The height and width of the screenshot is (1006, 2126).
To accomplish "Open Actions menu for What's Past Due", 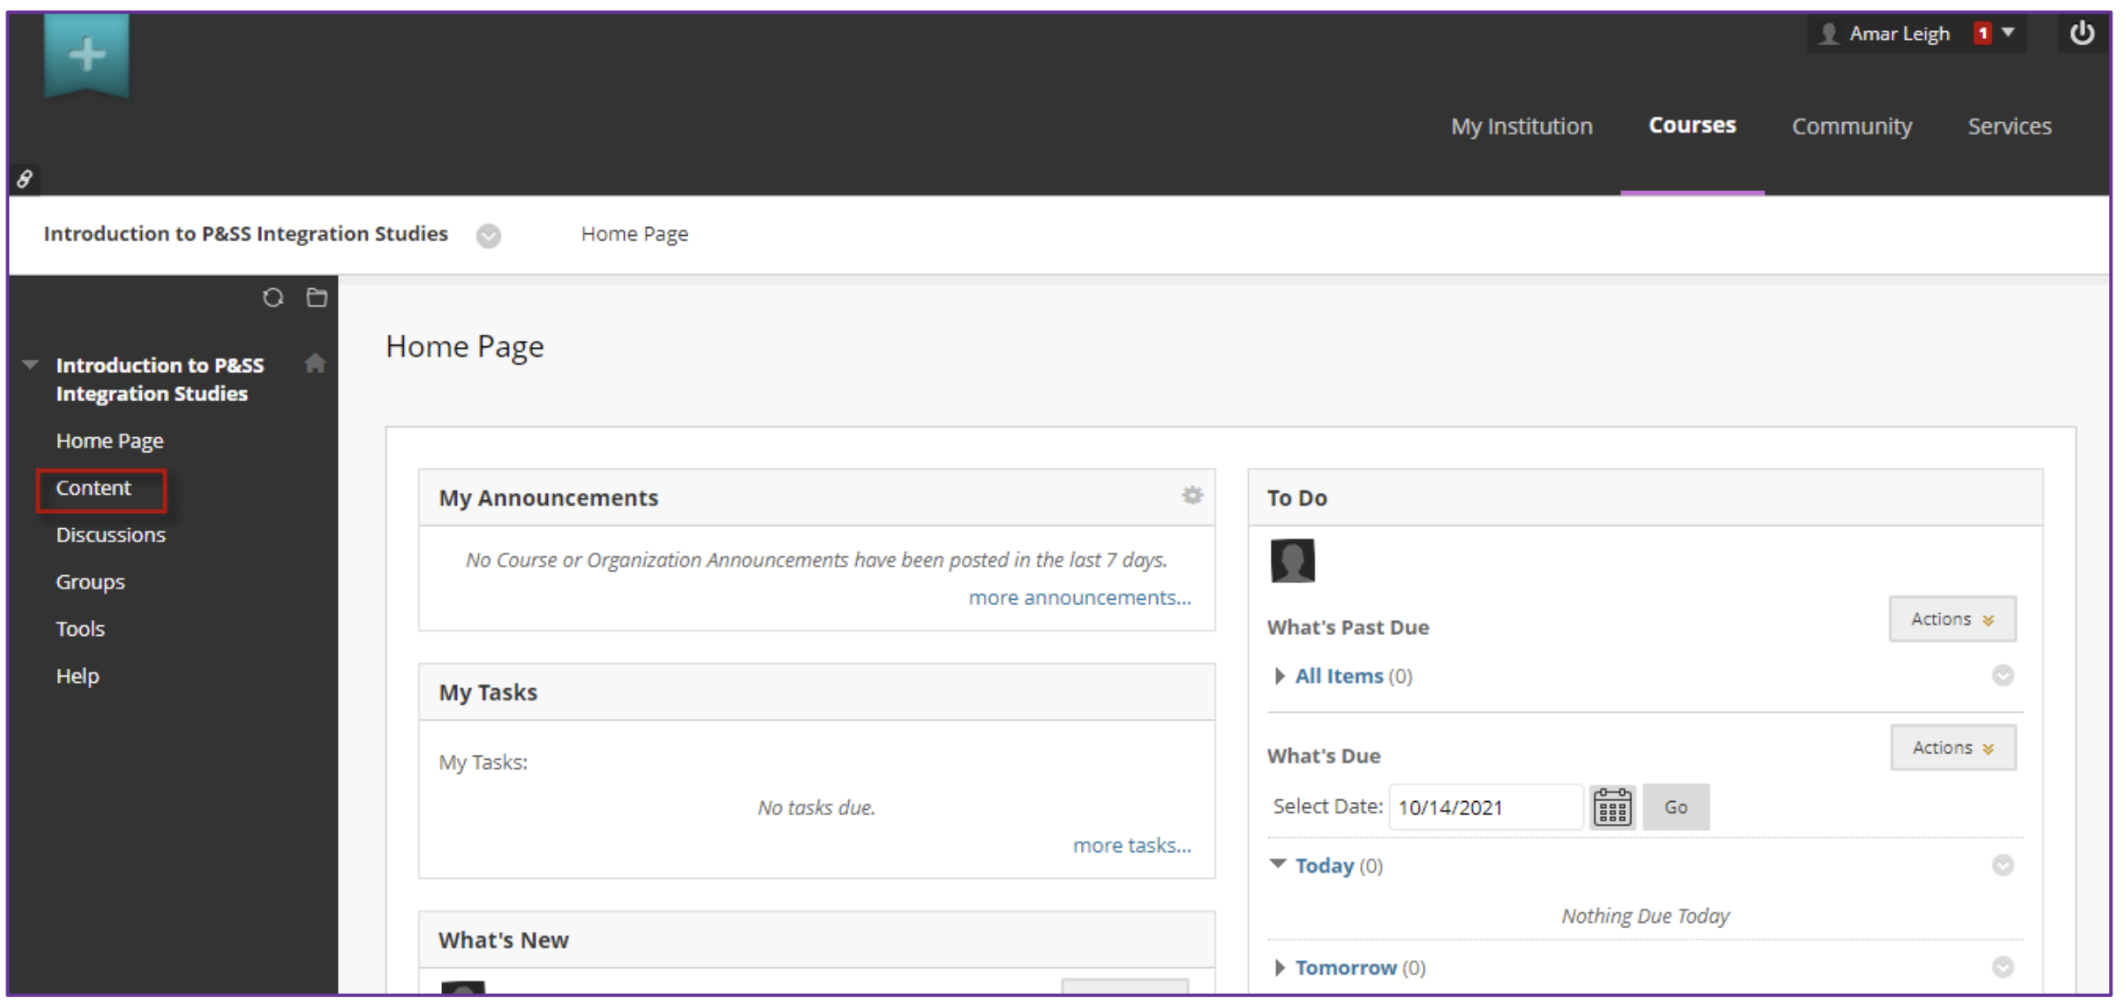I will tap(1952, 619).
